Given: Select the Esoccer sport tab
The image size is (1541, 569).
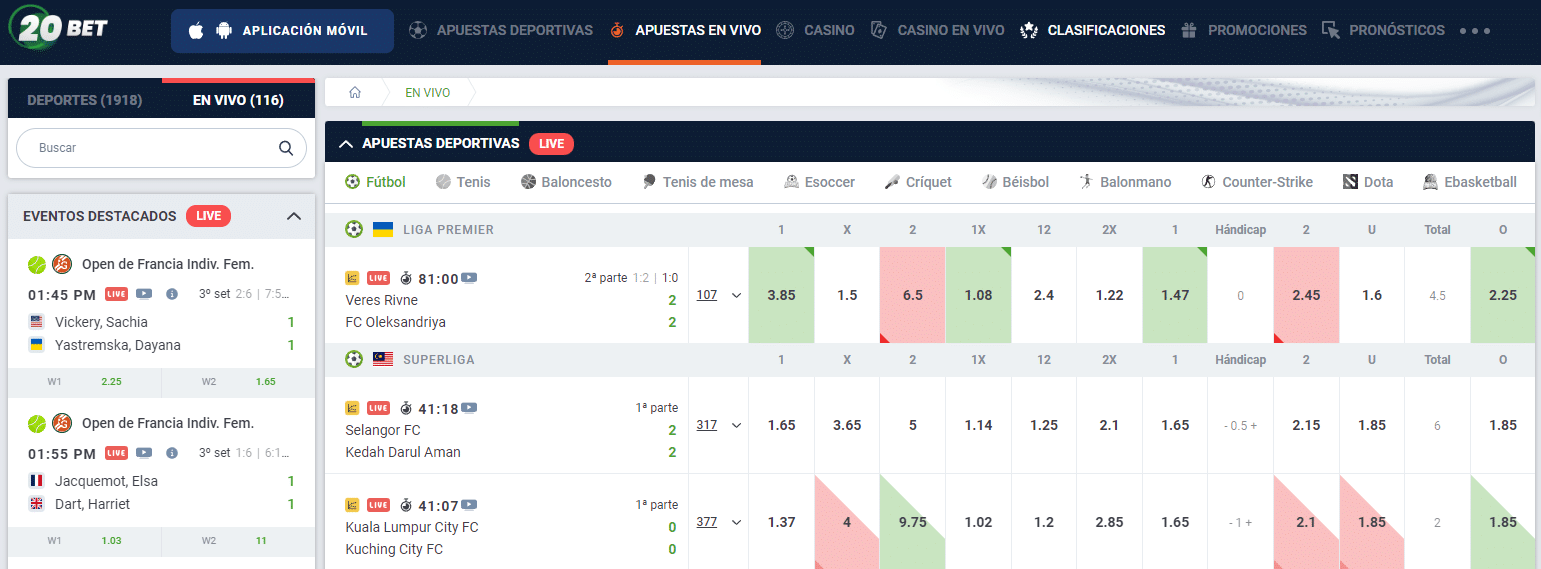Looking at the screenshot, I should pyautogui.click(x=819, y=182).
